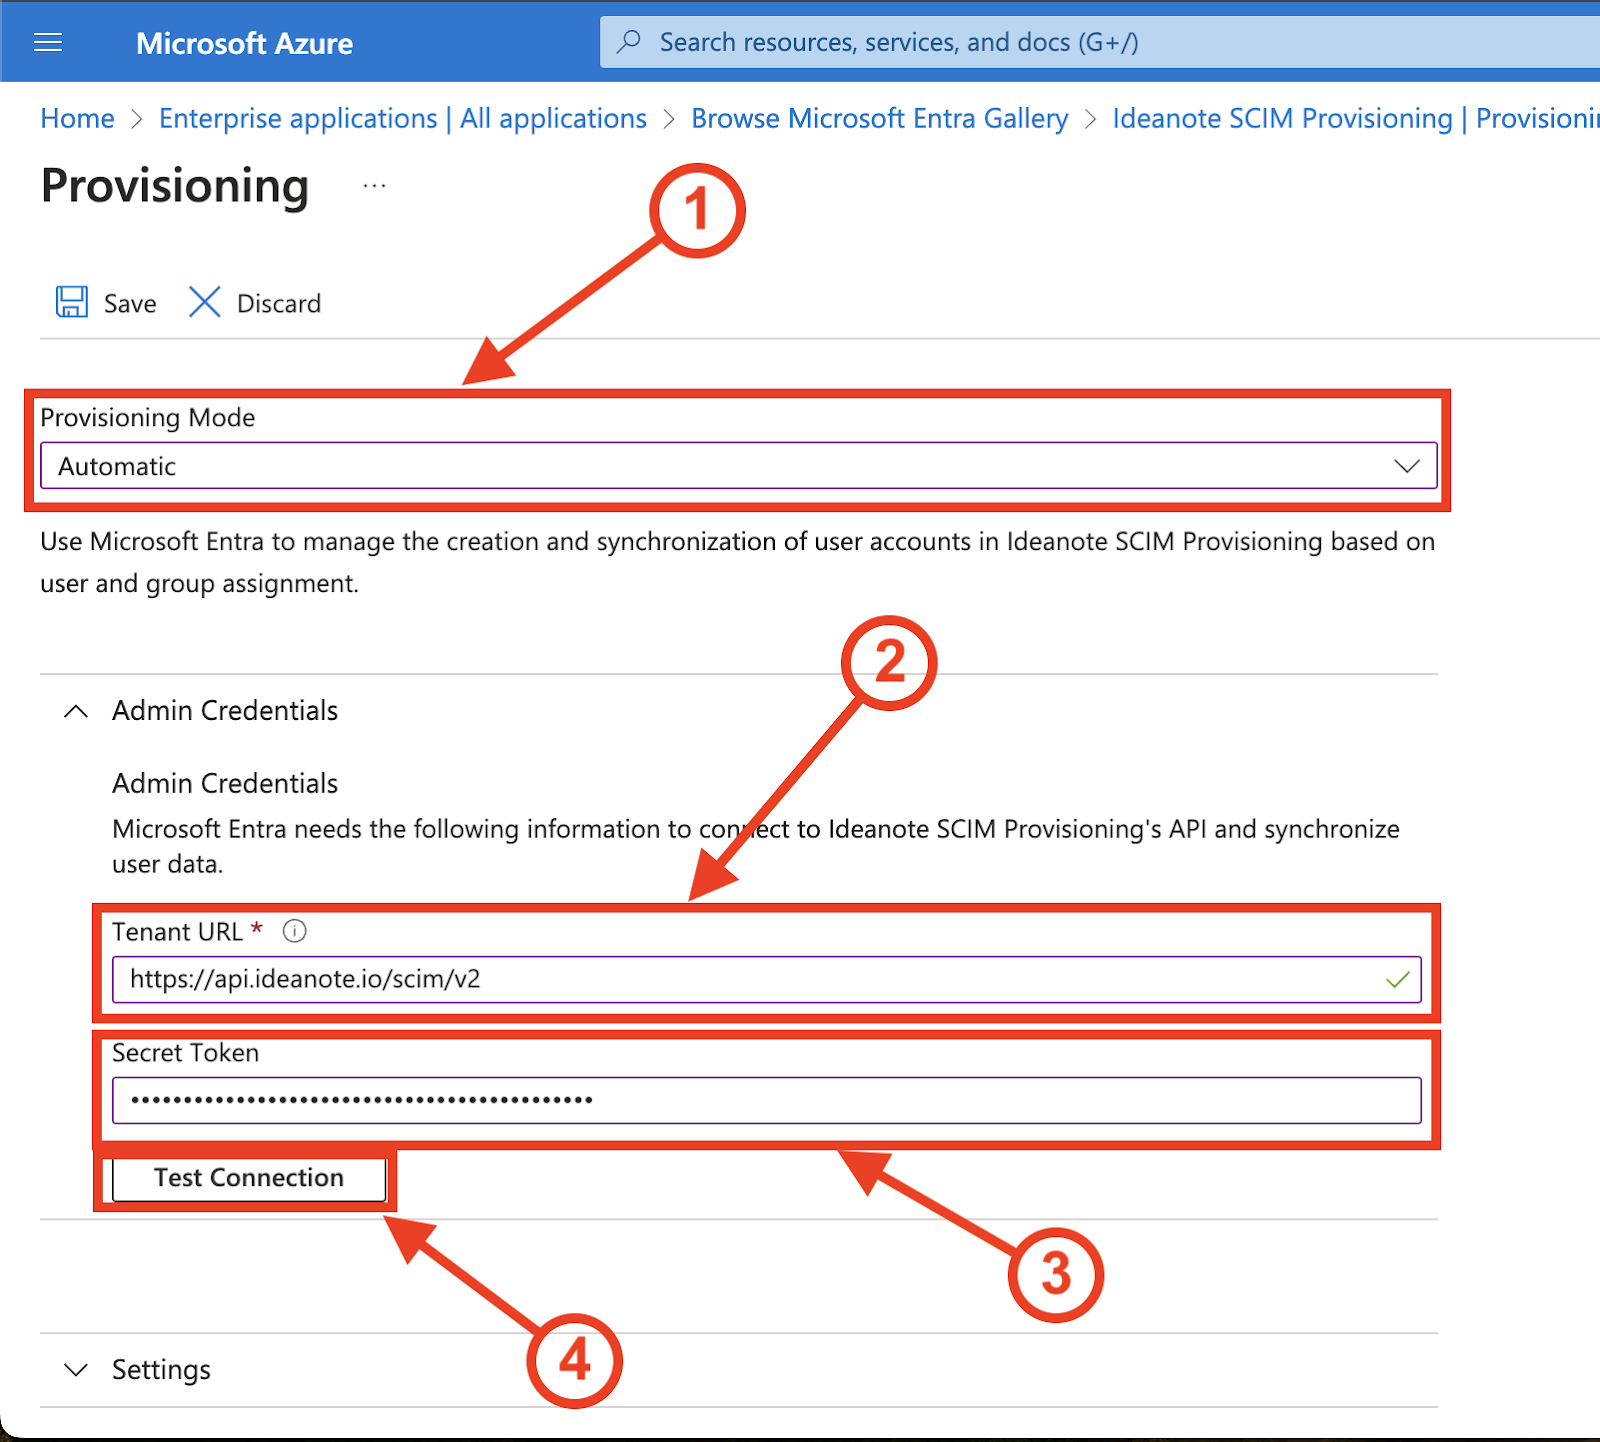
Task: Open the Provisioning more options ellipsis
Action: pos(374,186)
